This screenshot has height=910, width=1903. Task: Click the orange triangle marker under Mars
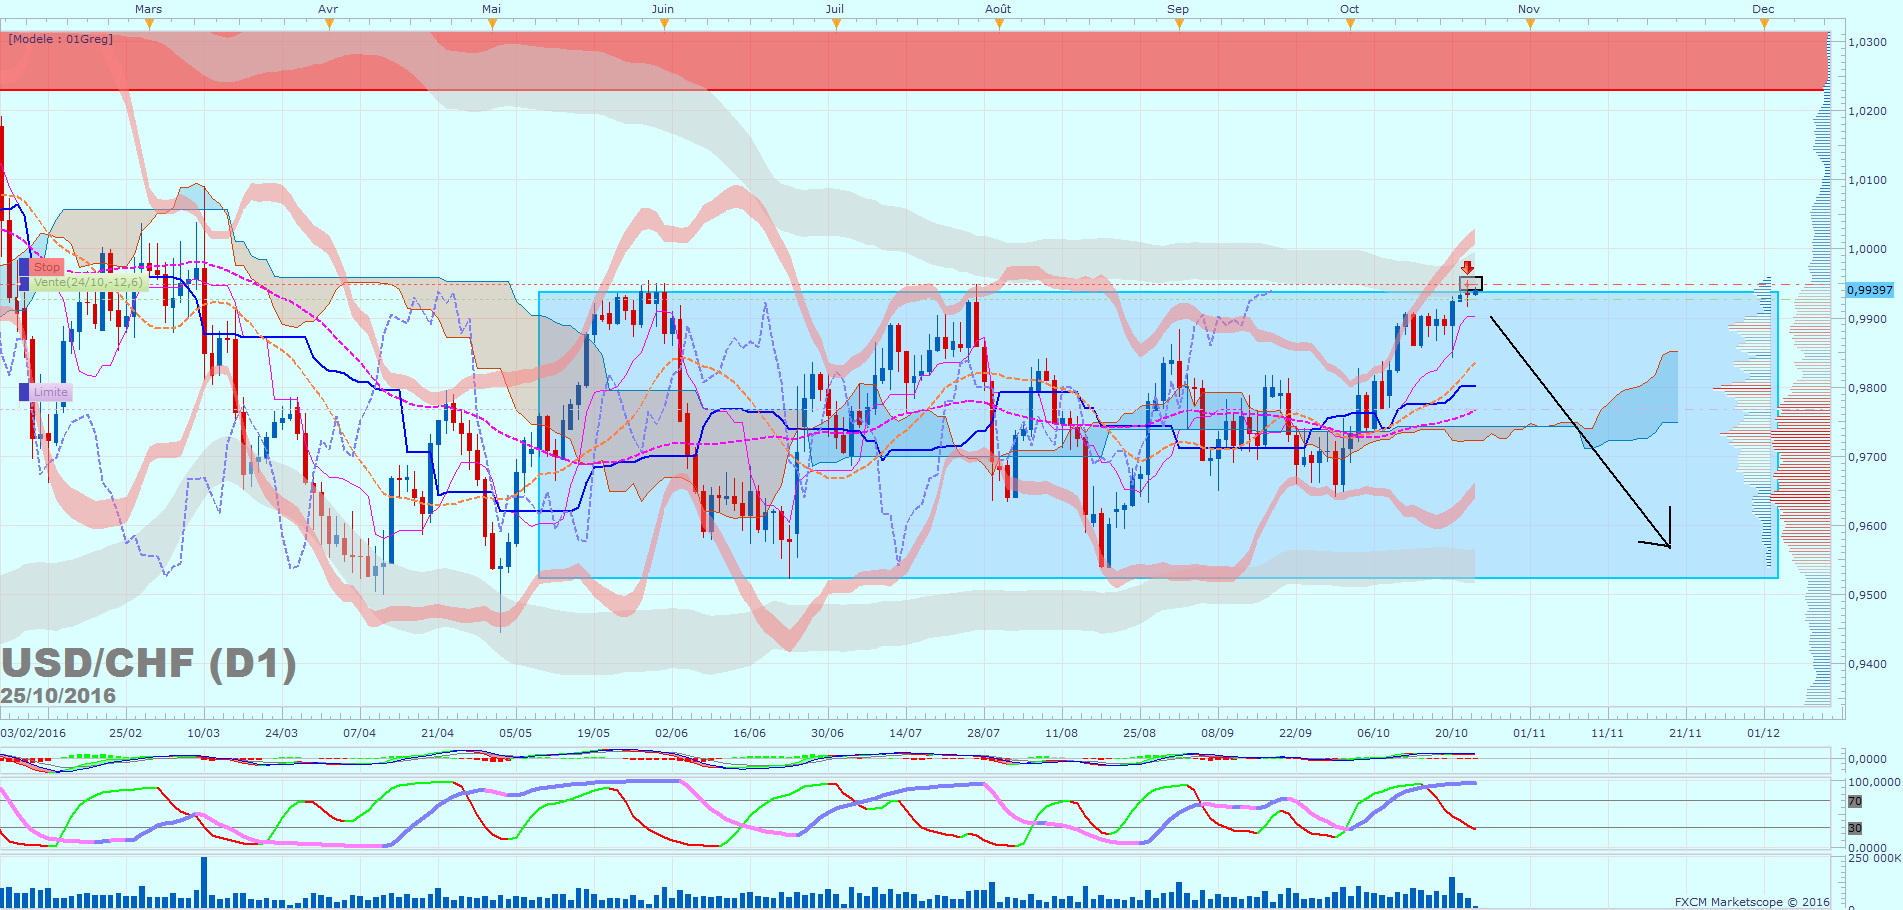pos(149,24)
